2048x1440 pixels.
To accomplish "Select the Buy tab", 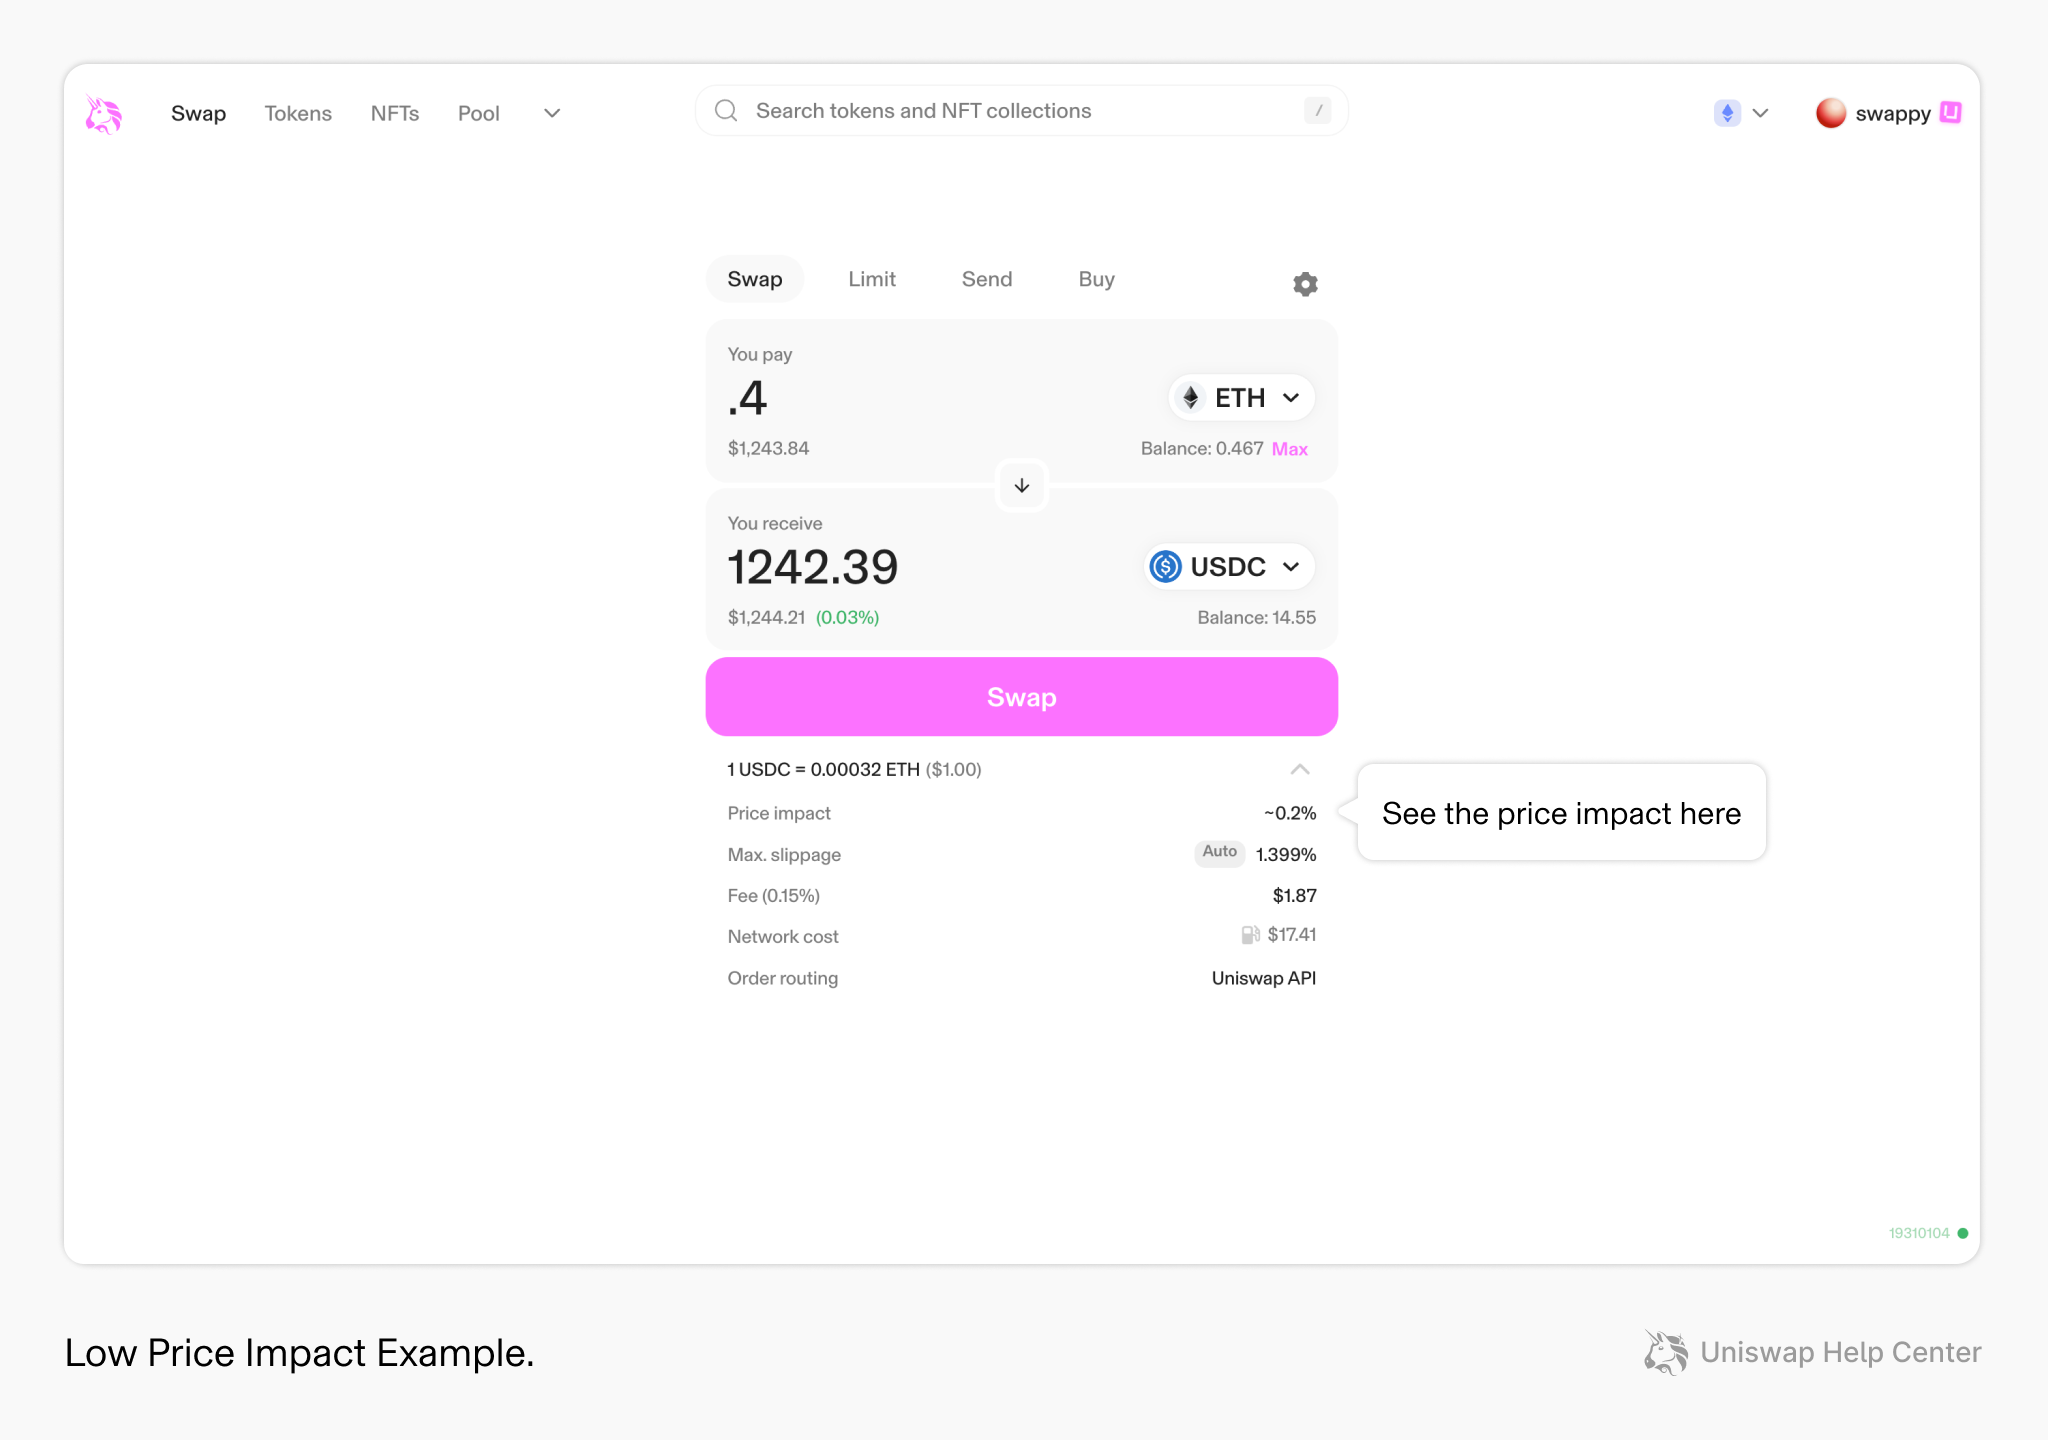I will [x=1096, y=279].
